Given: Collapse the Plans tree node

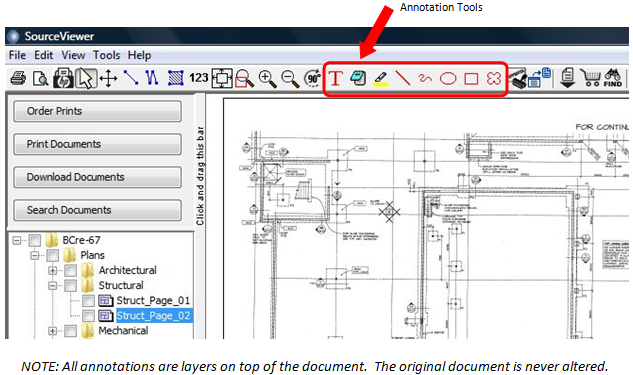Looking at the screenshot, I should (35, 256).
